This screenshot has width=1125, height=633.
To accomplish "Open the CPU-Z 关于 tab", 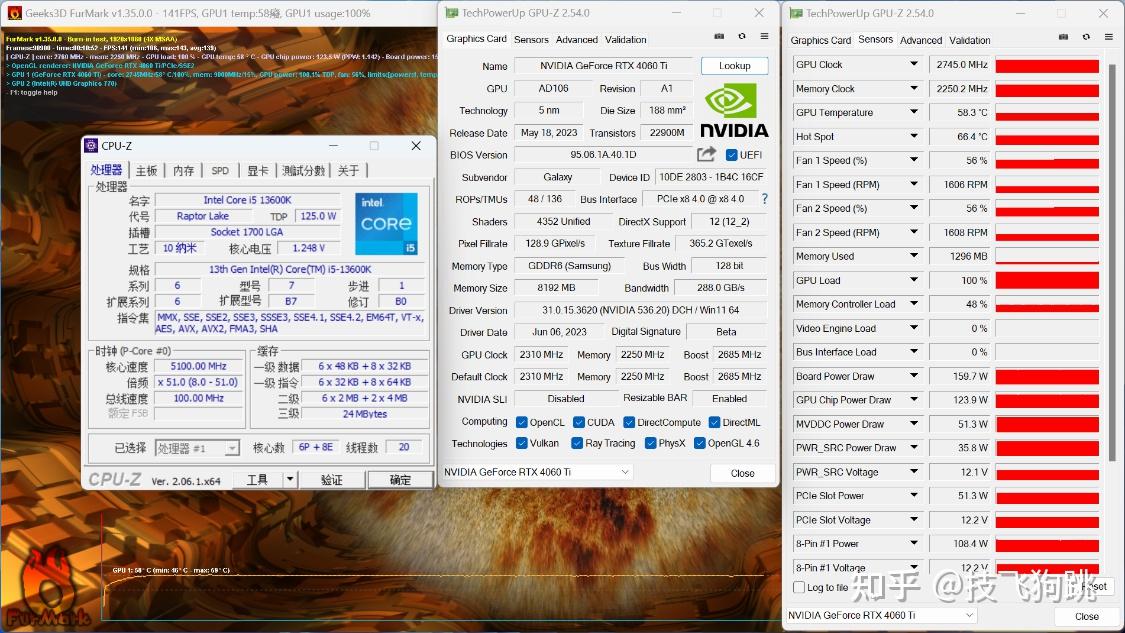I will click(349, 170).
